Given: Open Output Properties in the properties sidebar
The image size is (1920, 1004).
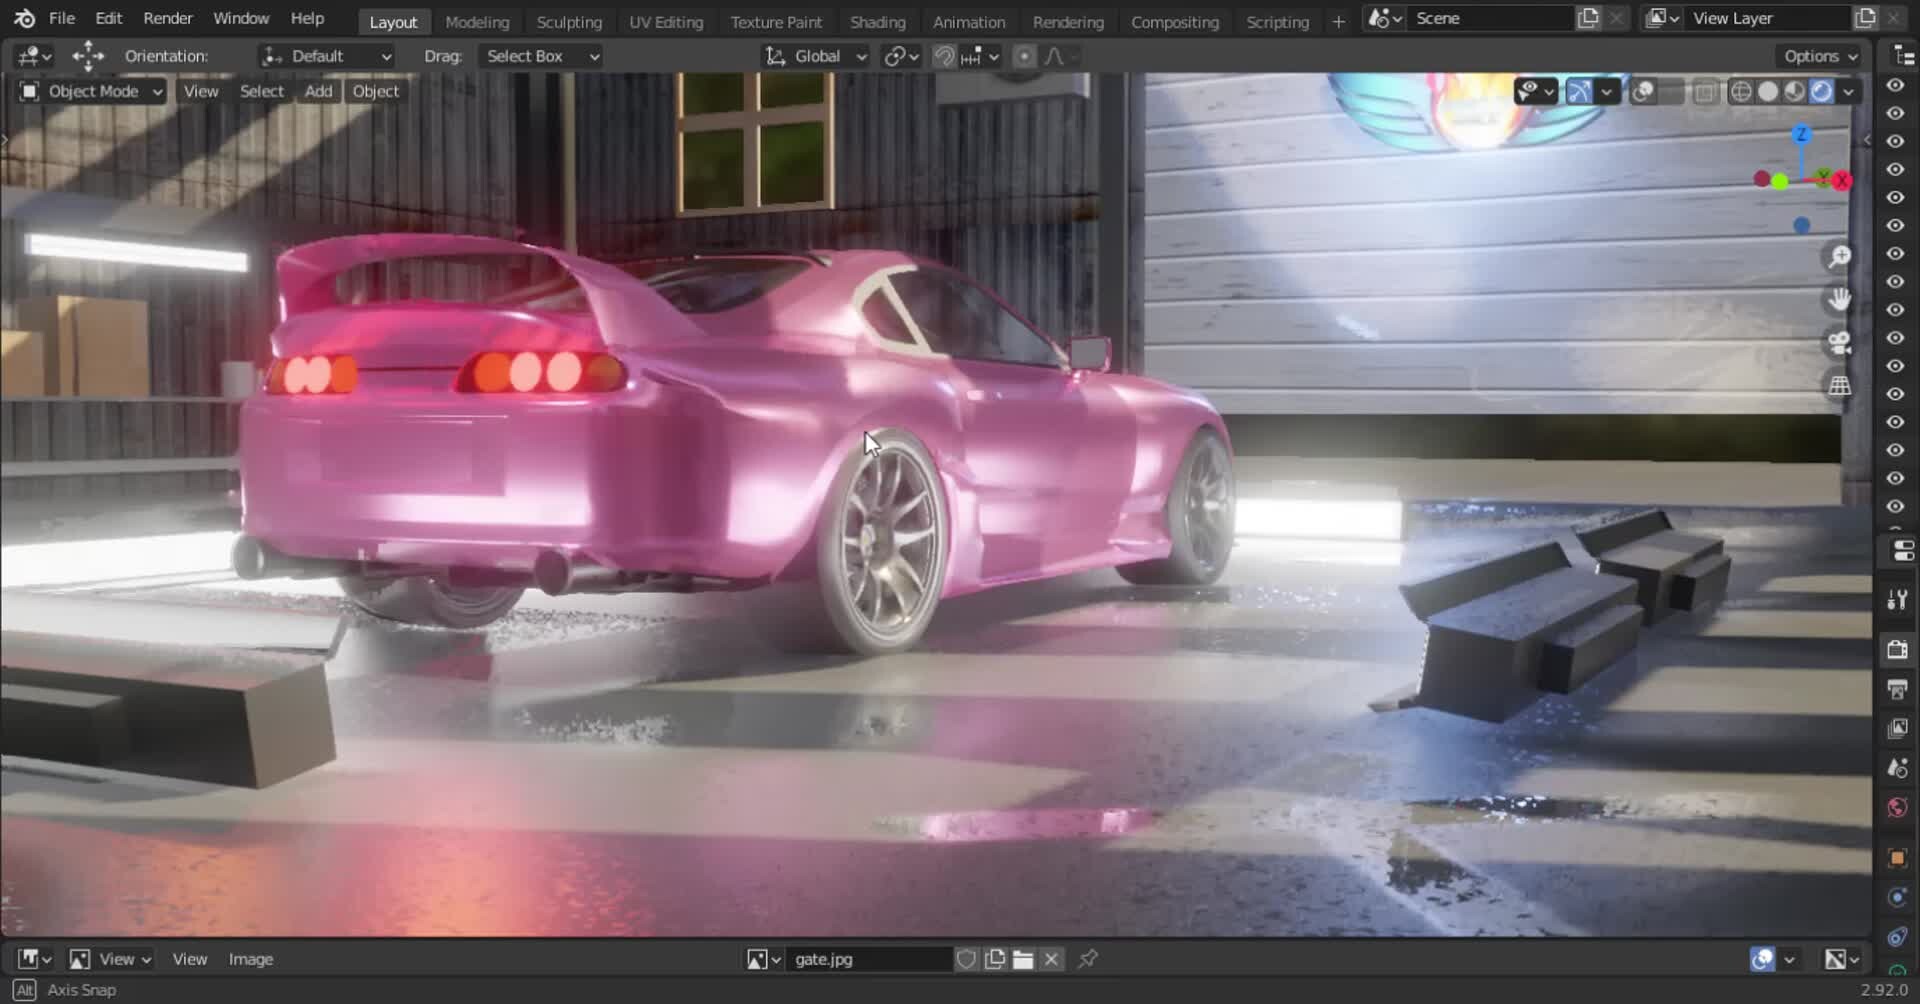Looking at the screenshot, I should 1897,690.
